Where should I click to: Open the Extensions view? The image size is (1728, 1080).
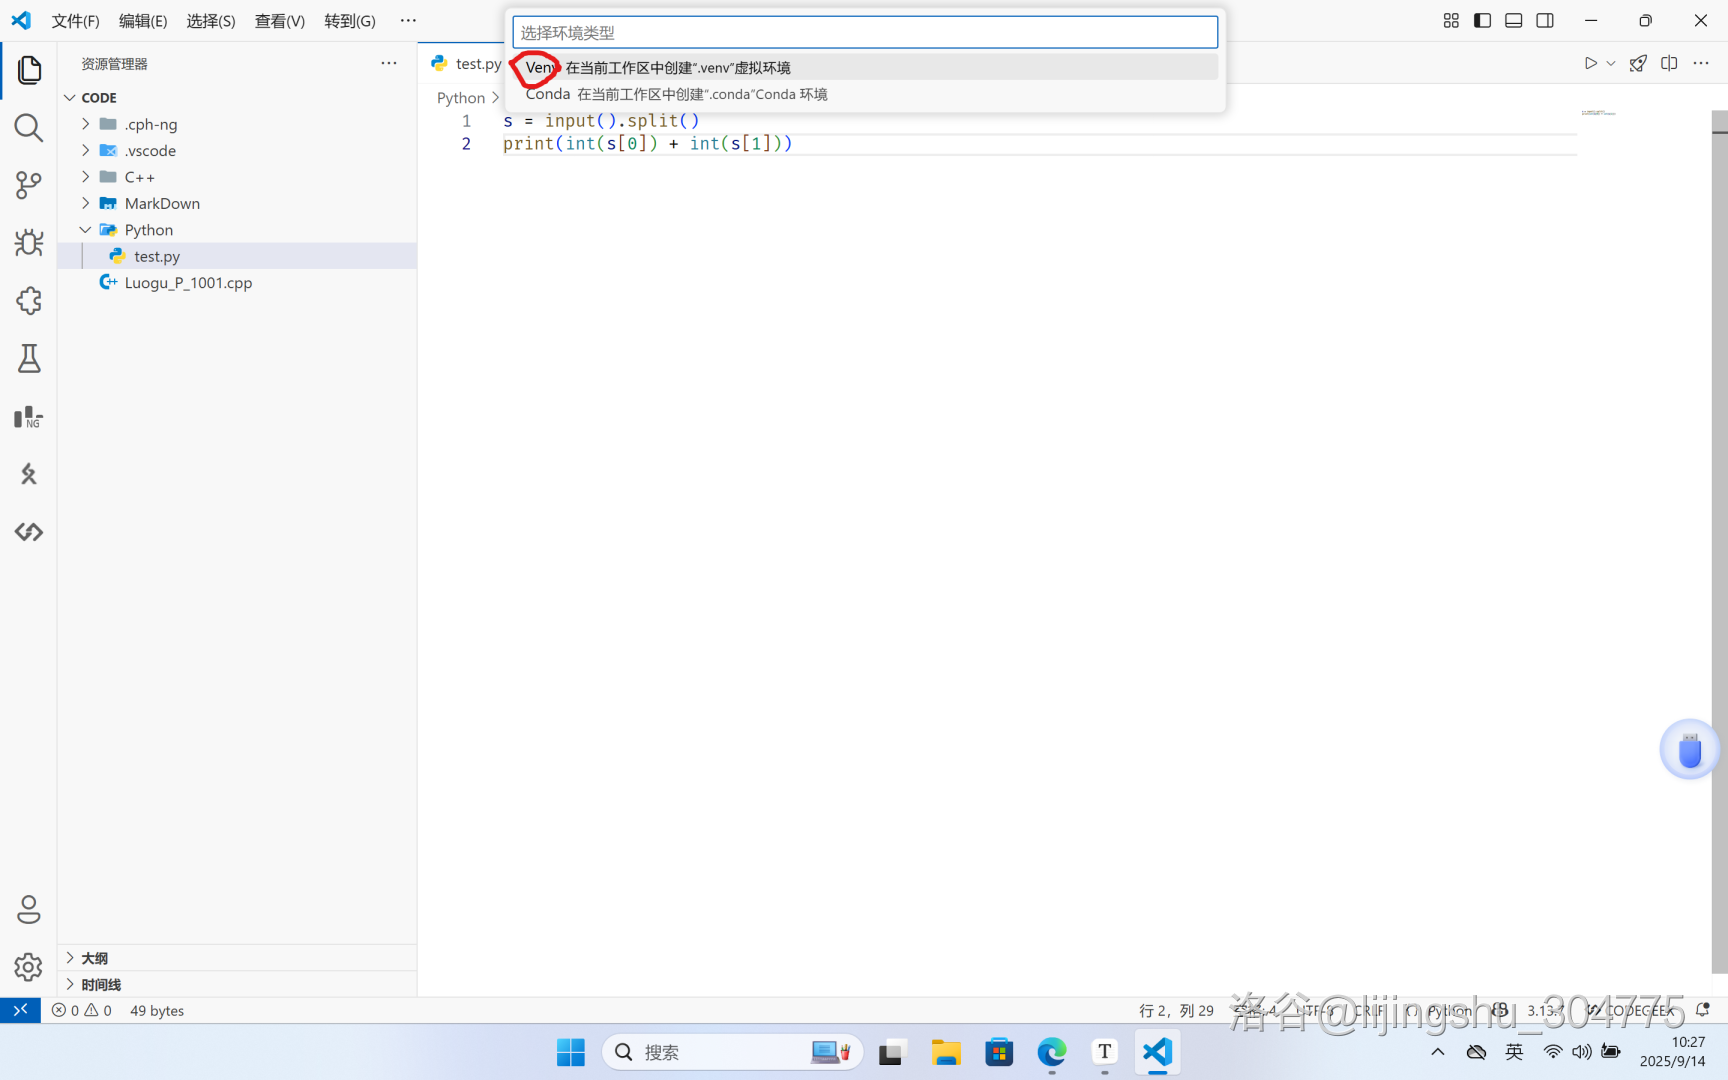coord(28,301)
